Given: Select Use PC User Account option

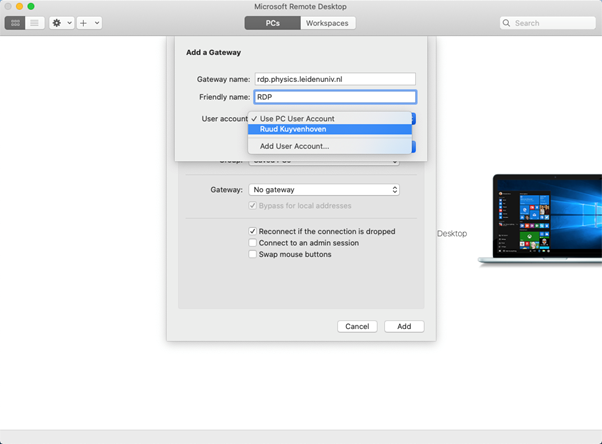Looking at the screenshot, I should tap(297, 118).
